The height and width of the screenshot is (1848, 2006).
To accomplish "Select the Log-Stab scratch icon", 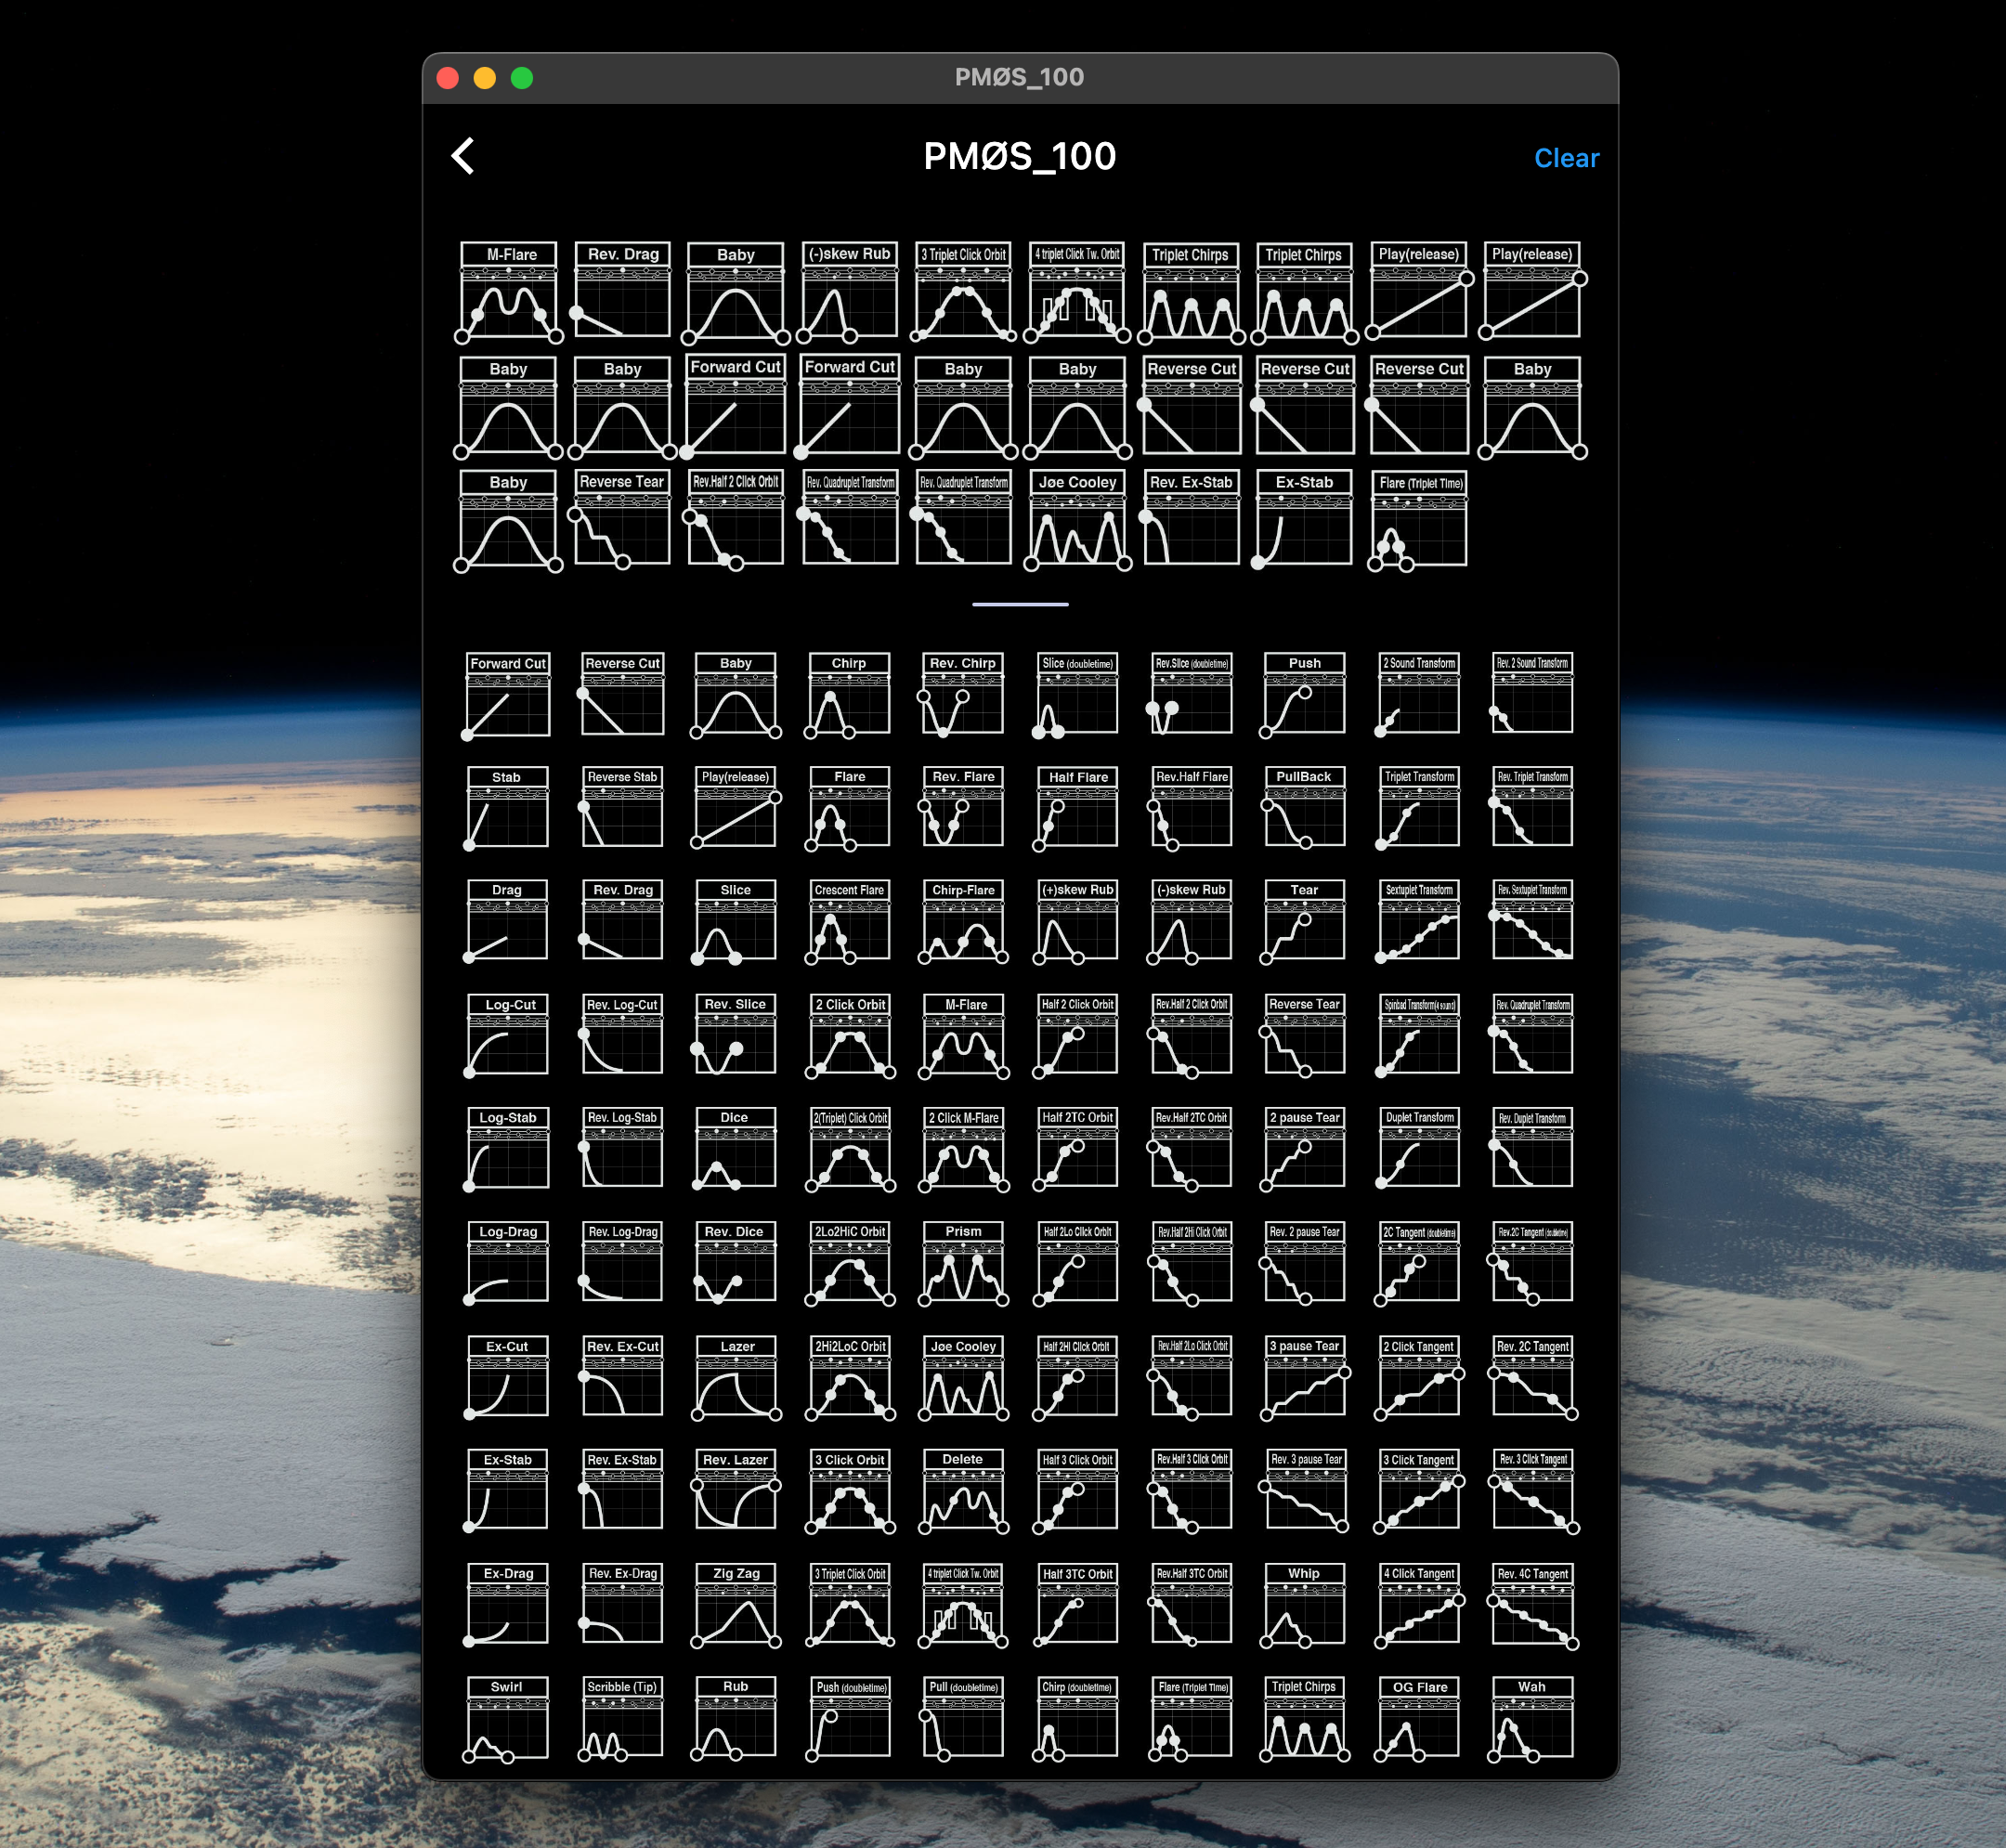I will 506,1149.
